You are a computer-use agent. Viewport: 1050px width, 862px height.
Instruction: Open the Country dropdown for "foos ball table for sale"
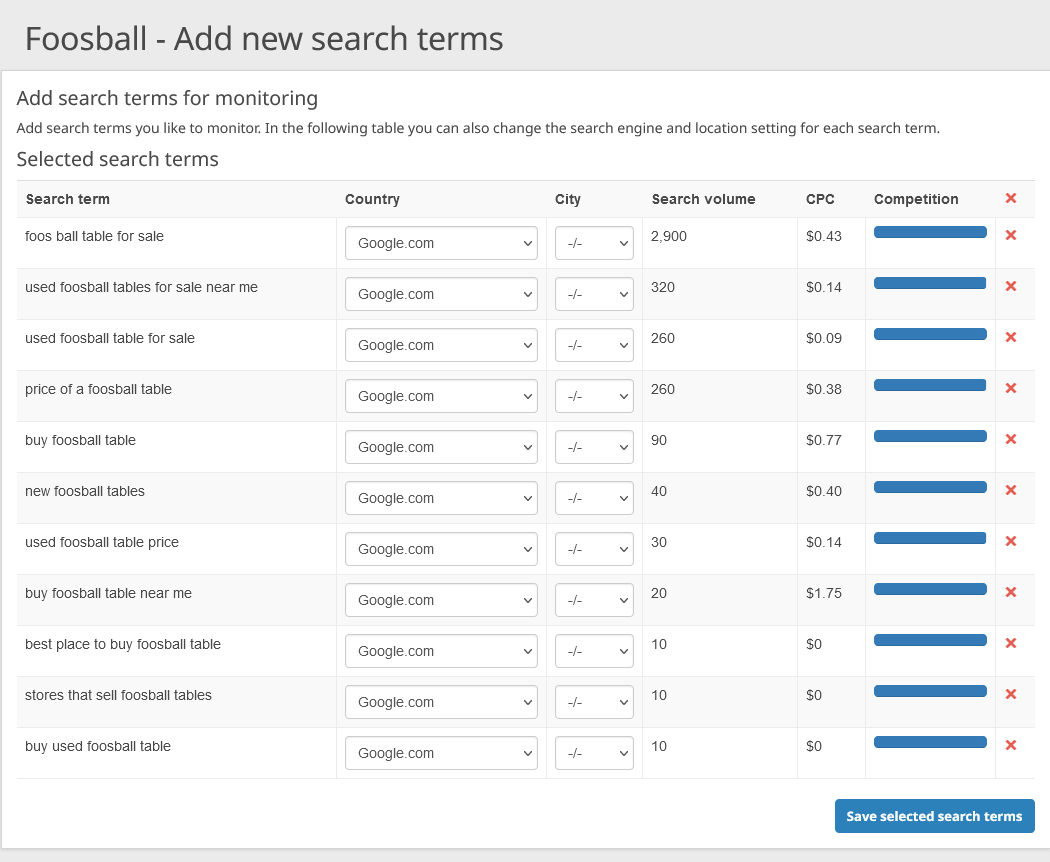tap(441, 243)
